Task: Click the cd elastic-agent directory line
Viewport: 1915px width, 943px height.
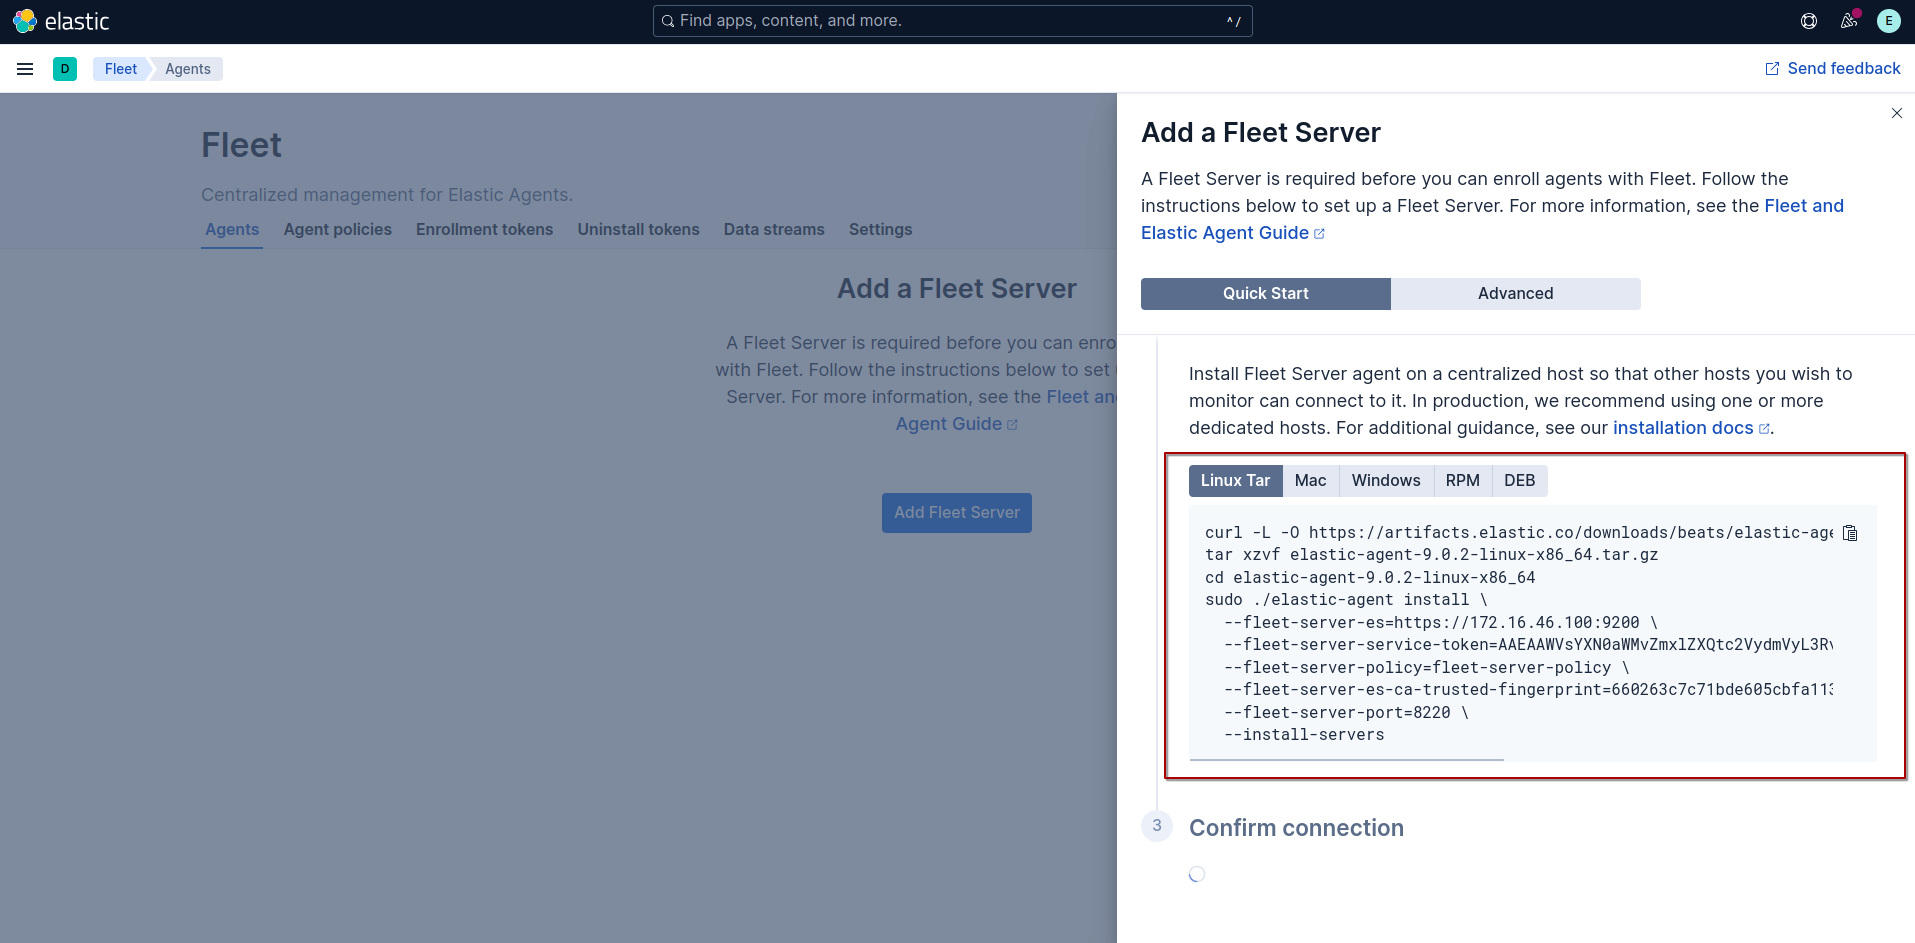Action: point(1370,578)
